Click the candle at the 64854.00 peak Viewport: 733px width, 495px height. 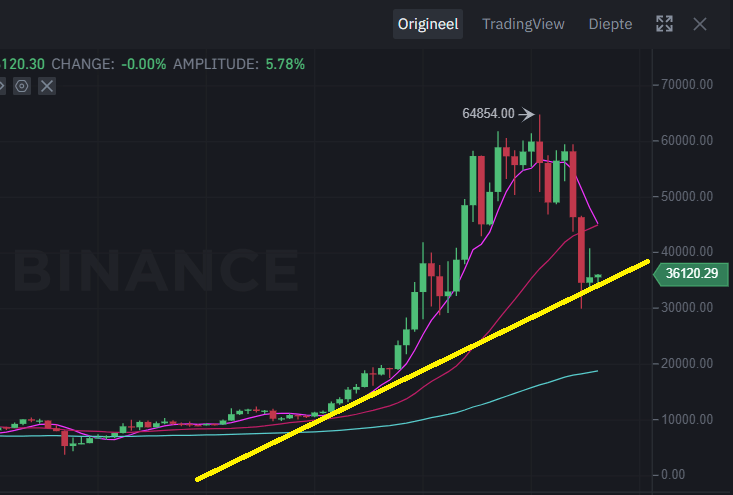pyautogui.click(x=540, y=152)
